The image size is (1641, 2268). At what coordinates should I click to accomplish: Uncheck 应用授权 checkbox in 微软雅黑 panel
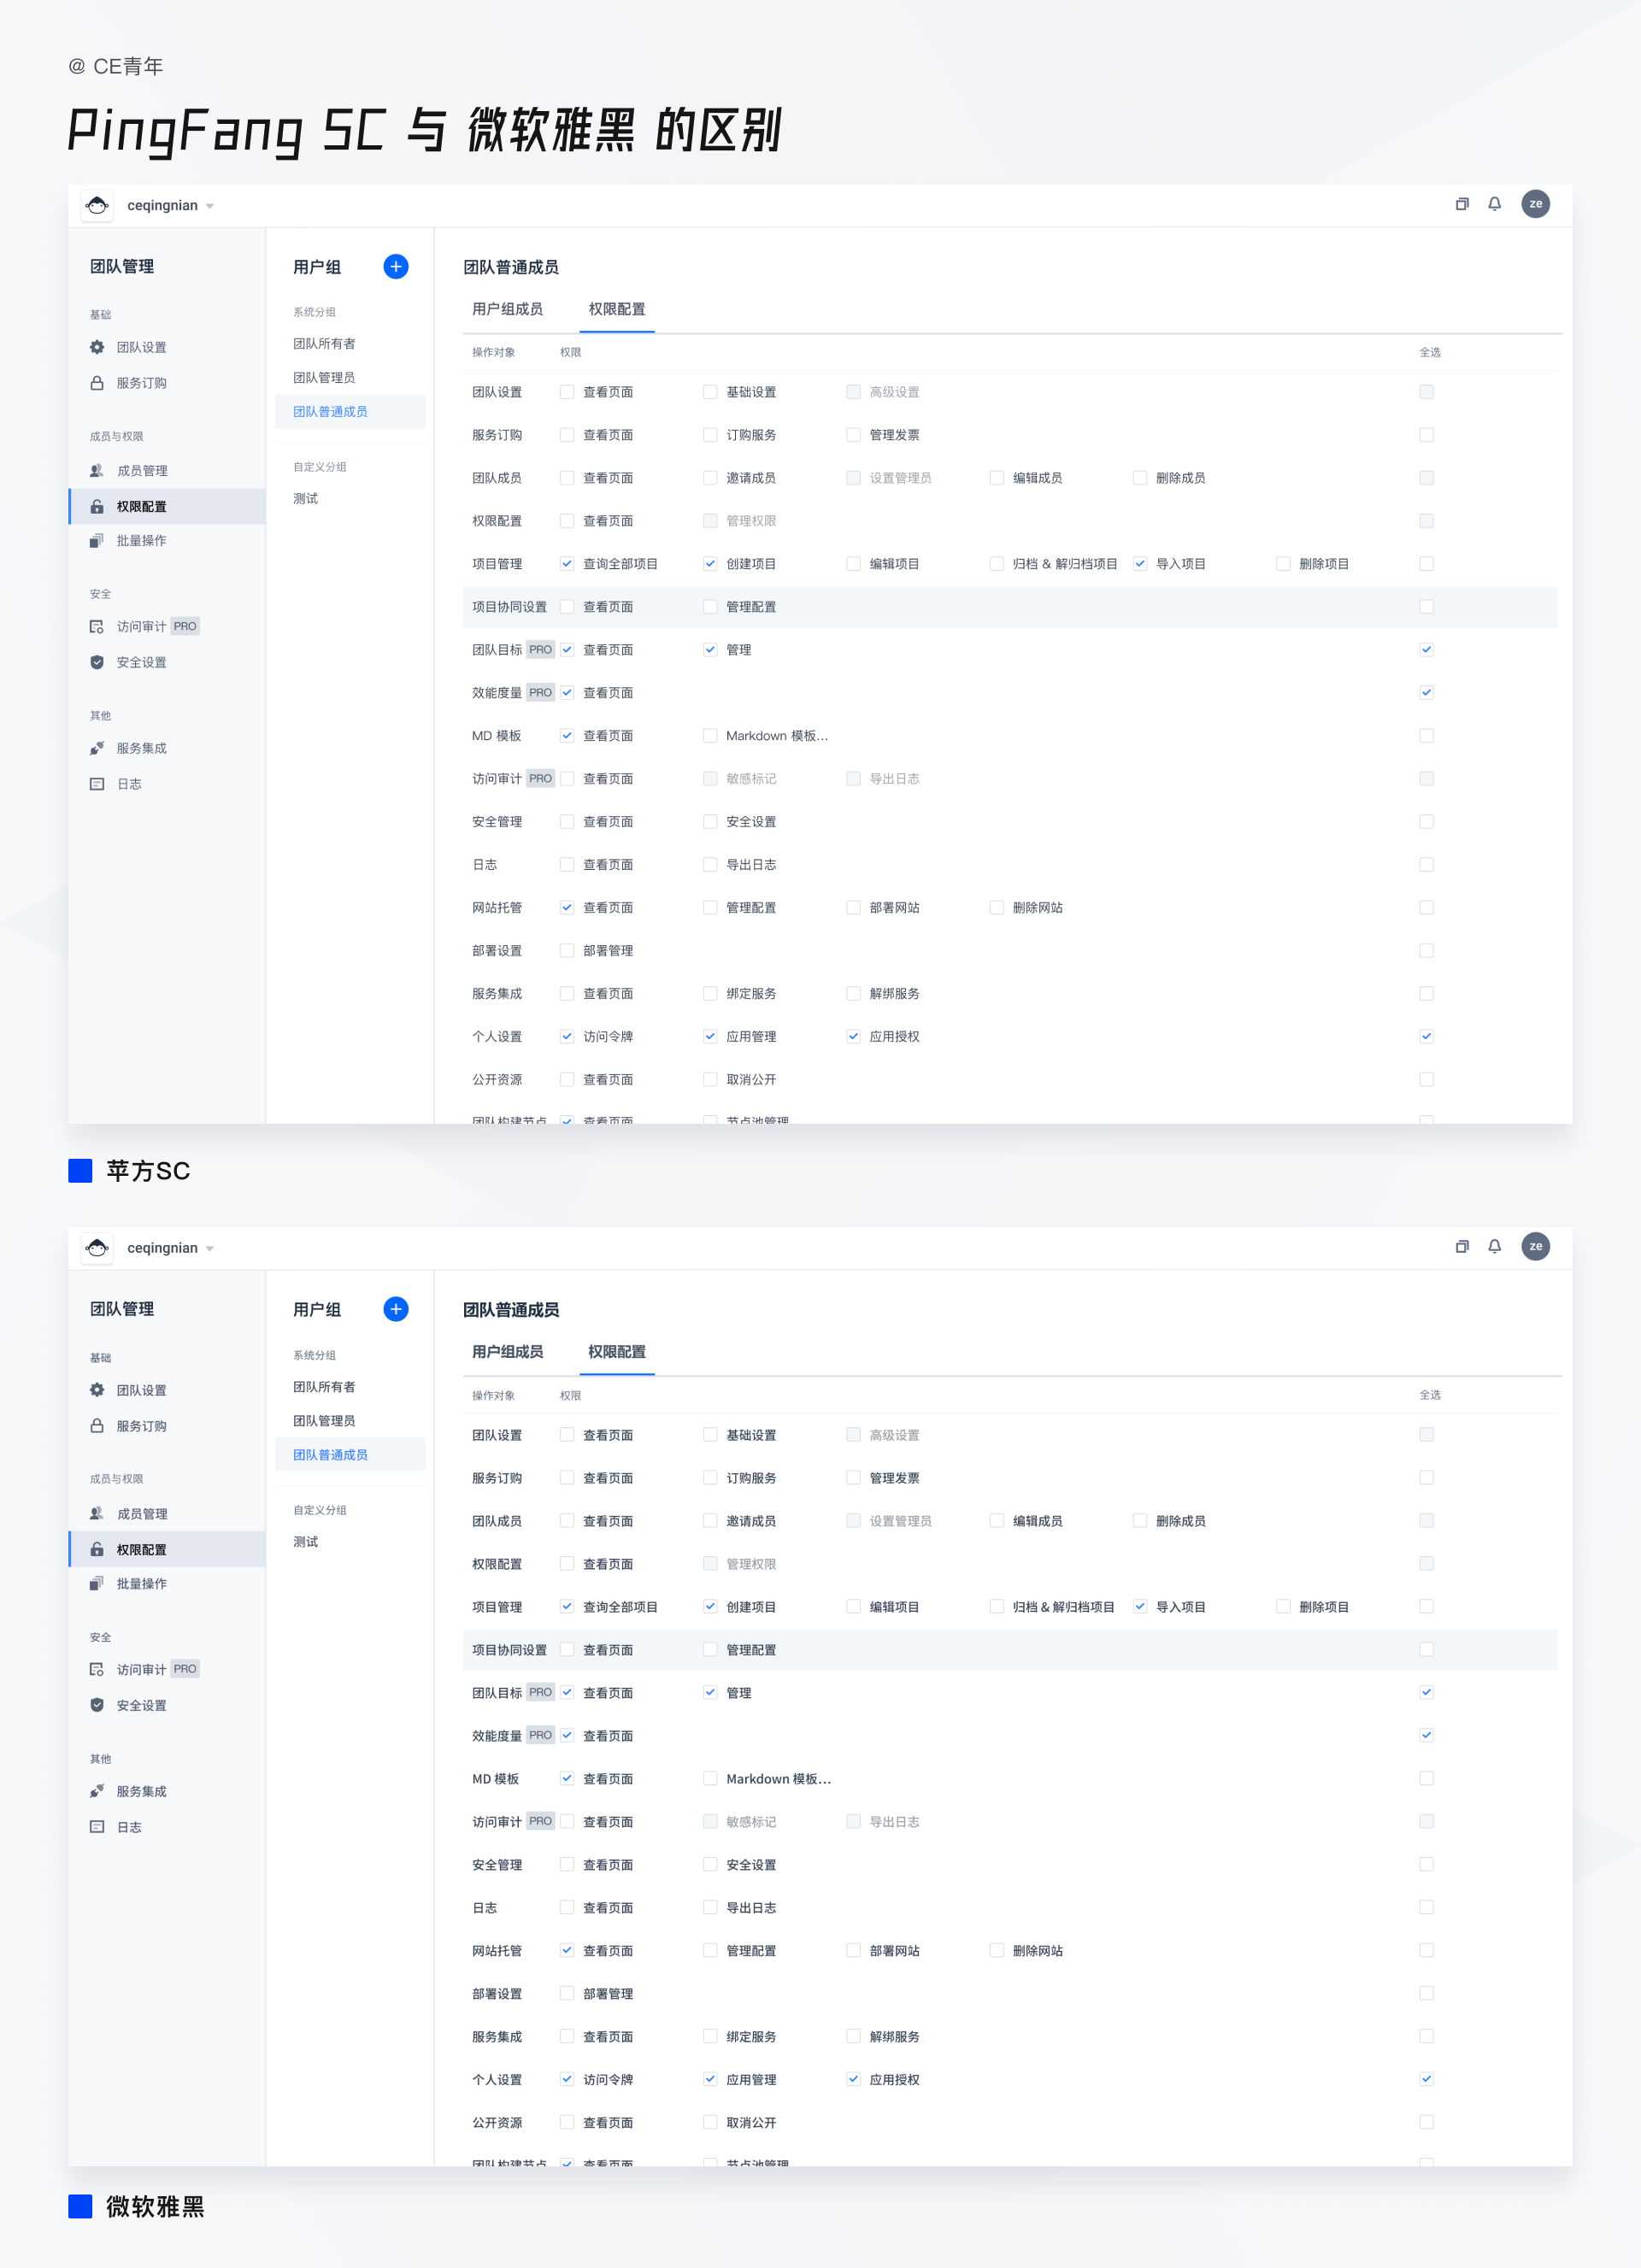(x=853, y=2079)
